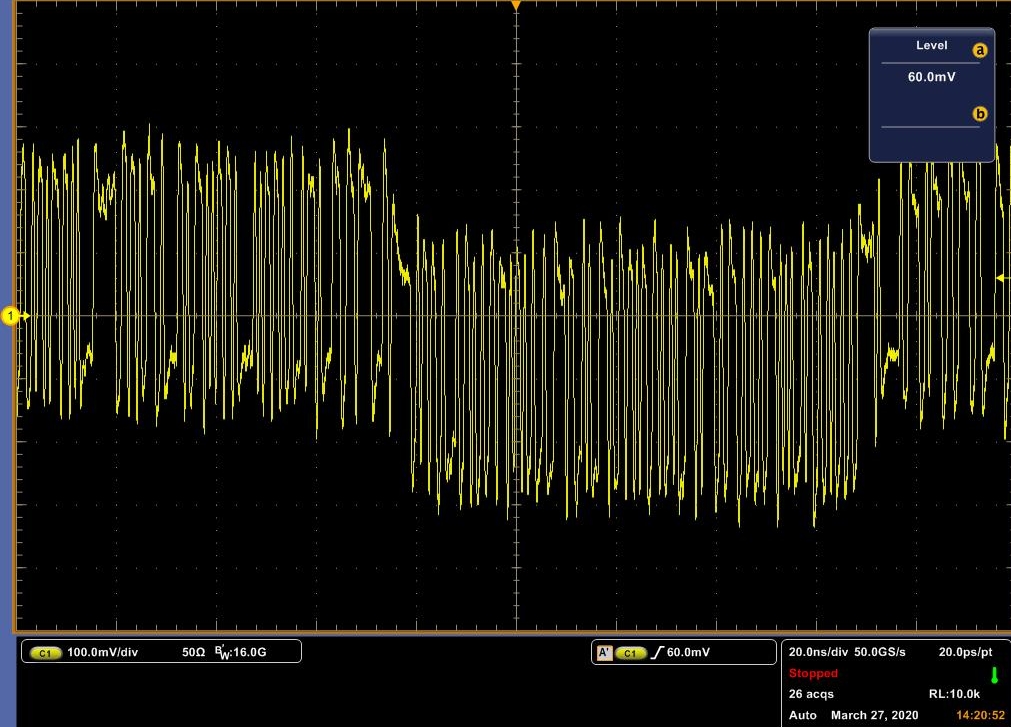The image size is (1011, 727).
Task: Click the 50Ω termination readout
Action: (193, 652)
